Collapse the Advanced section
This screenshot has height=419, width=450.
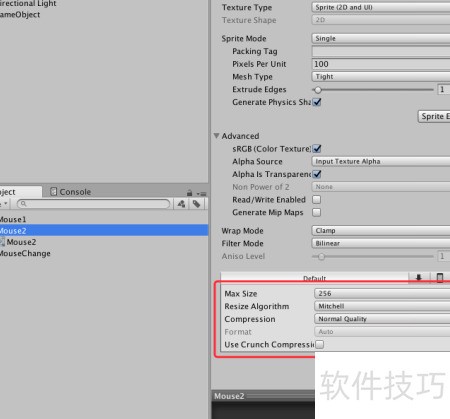point(216,136)
